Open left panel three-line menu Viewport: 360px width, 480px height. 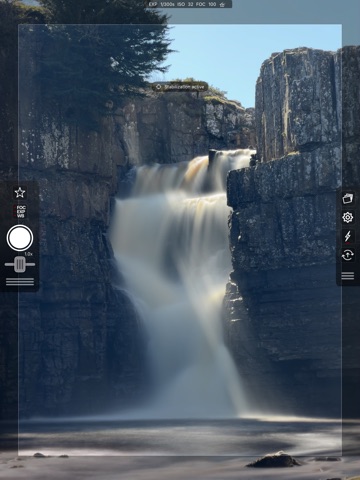click(20, 282)
